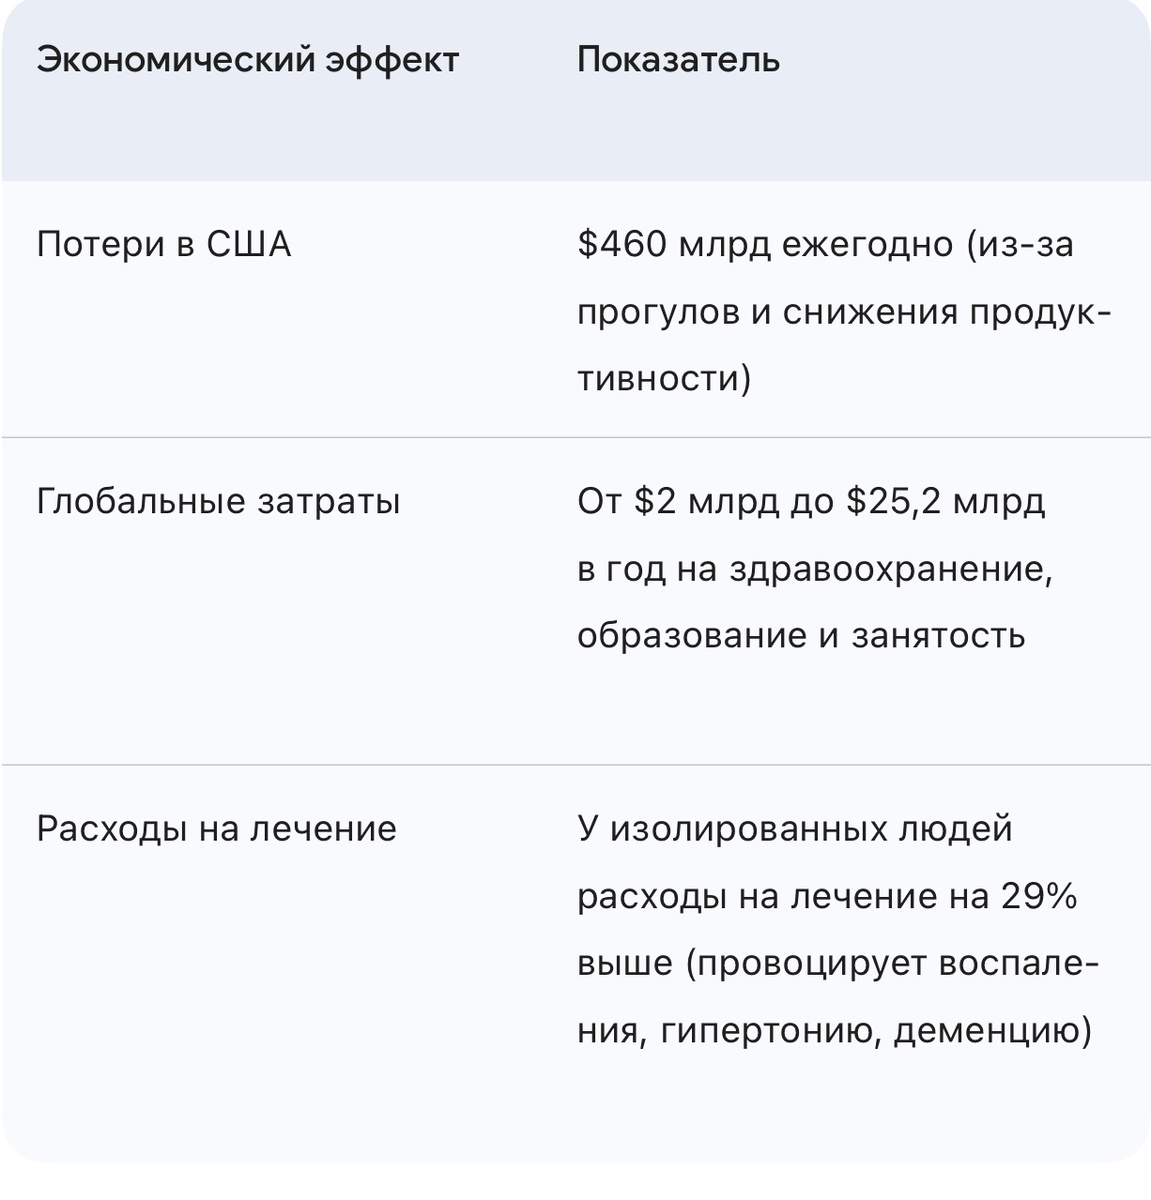Click the line 'образование и занятость'
1151x1200 pixels.
coord(801,636)
